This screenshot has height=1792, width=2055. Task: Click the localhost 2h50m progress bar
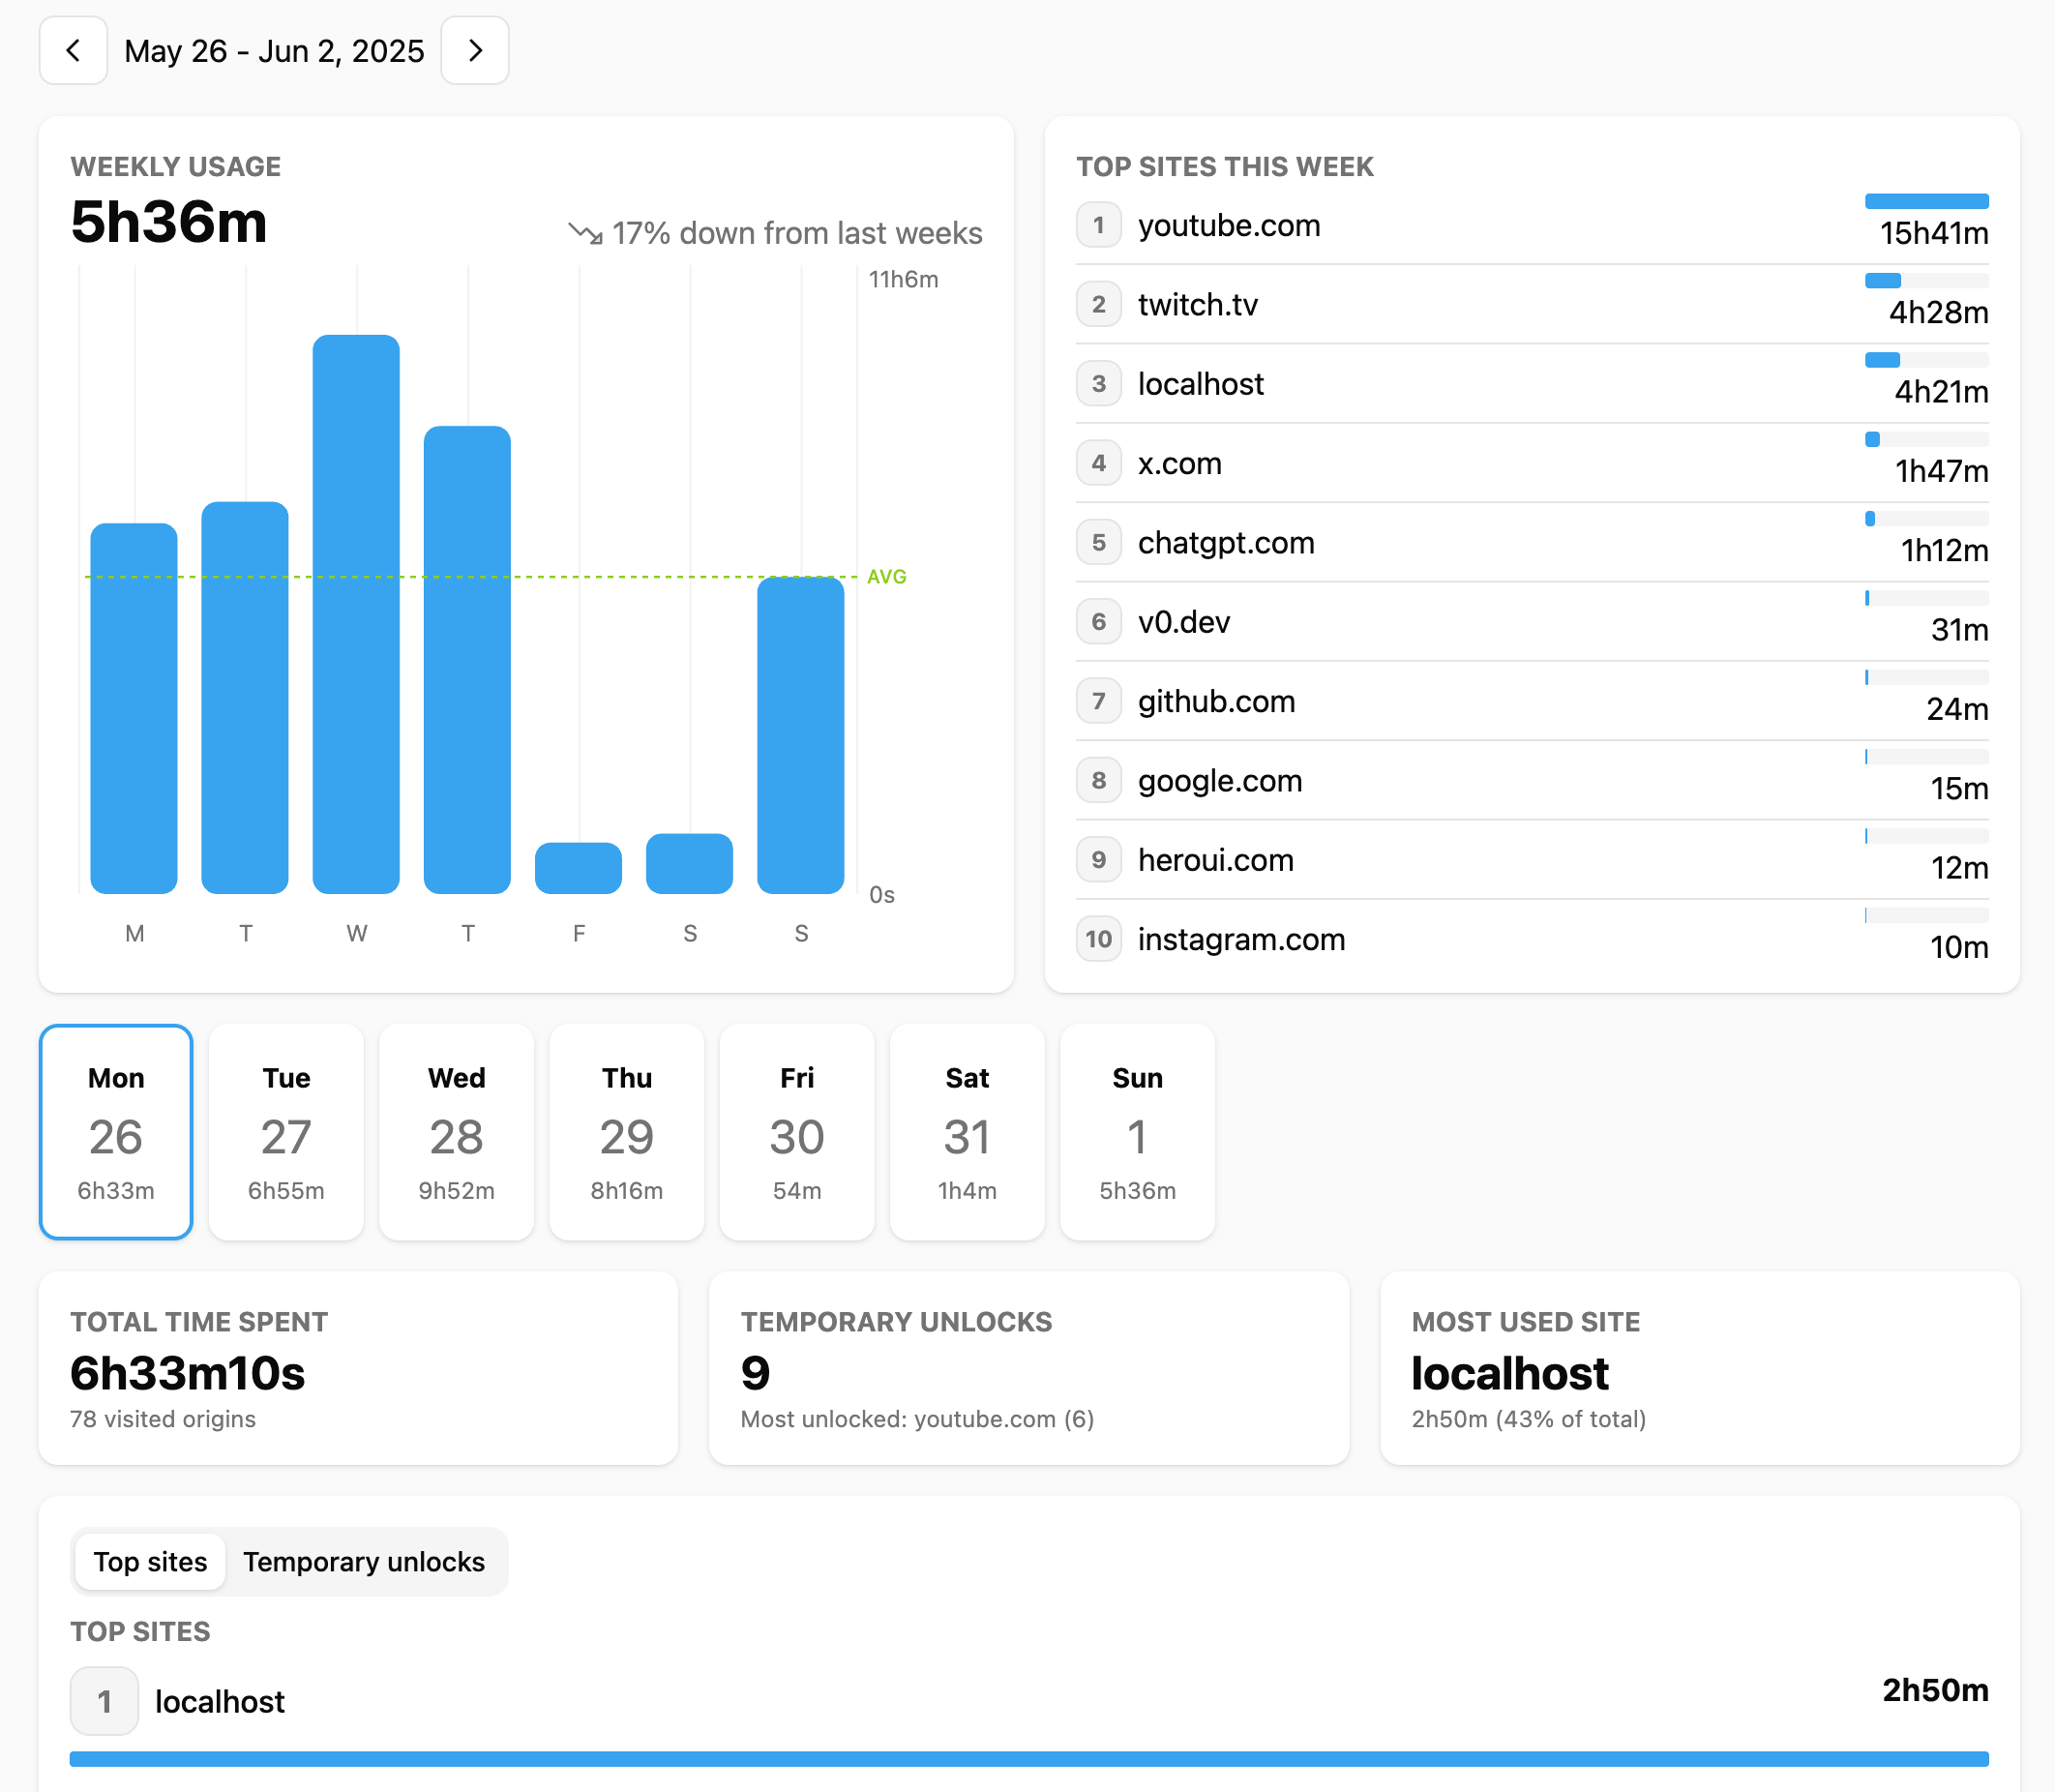click(x=1029, y=1759)
